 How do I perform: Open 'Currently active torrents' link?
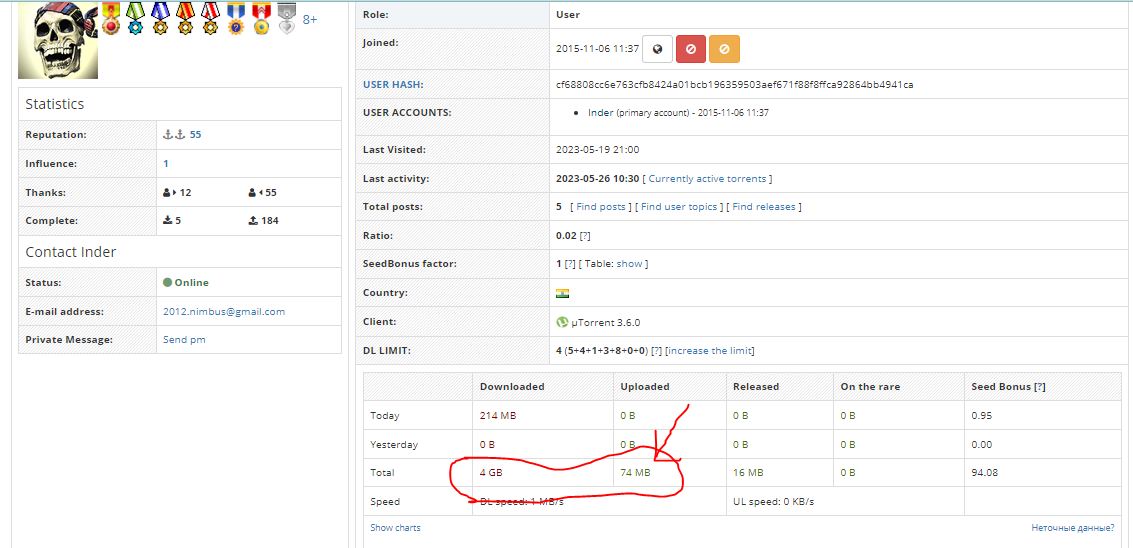[x=707, y=179]
